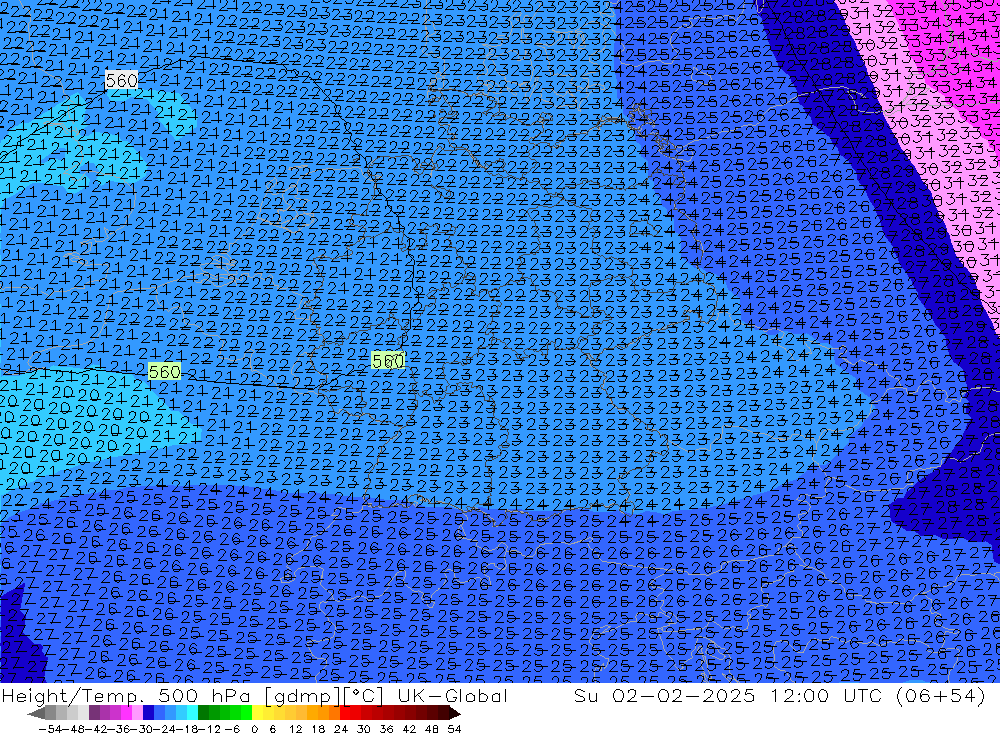Click the "0" legend scale value
Image resolution: width=1000 pixels, height=733 pixels.
coord(254,729)
